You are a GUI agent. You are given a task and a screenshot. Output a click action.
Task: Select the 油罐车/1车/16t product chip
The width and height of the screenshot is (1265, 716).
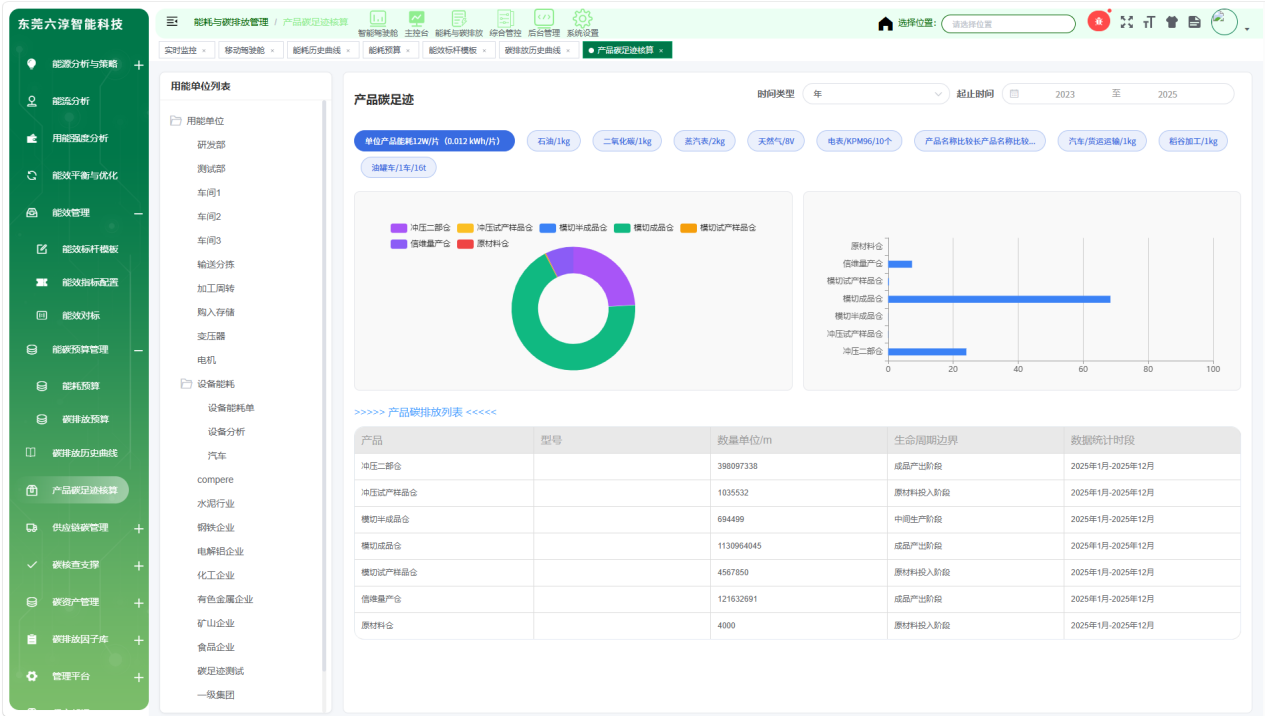click(399, 168)
